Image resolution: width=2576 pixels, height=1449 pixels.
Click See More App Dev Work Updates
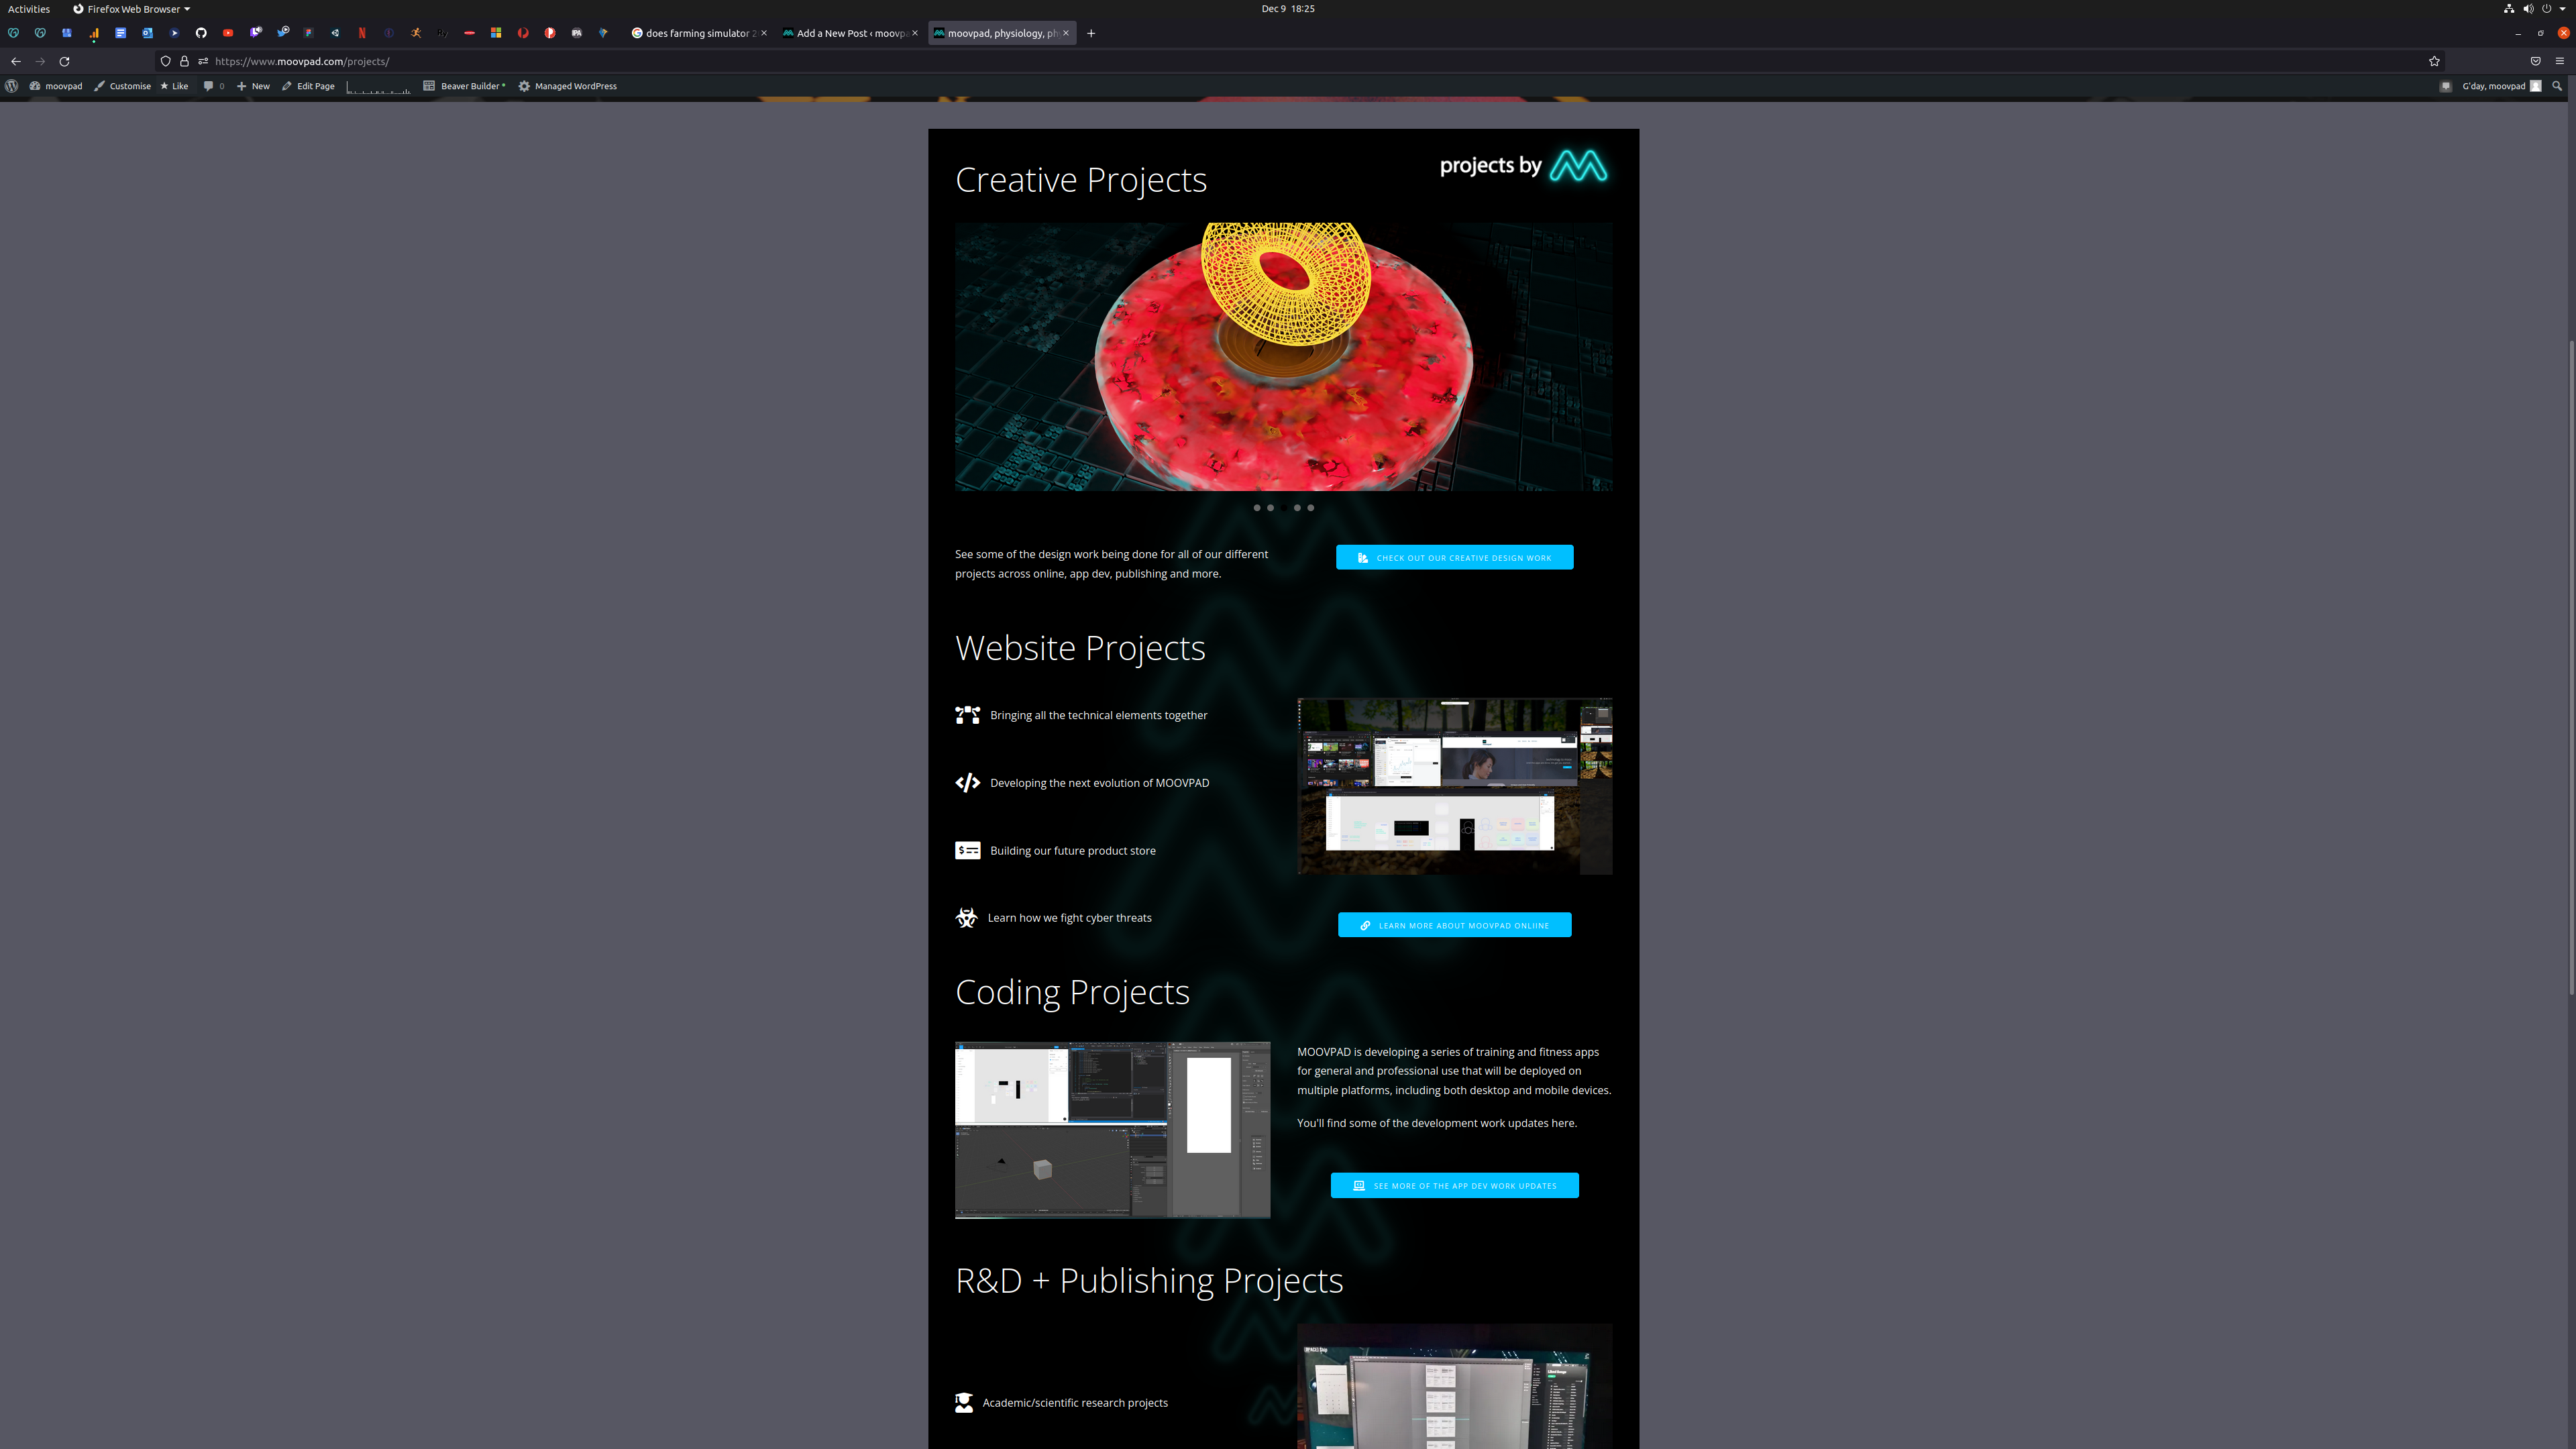(1454, 1185)
